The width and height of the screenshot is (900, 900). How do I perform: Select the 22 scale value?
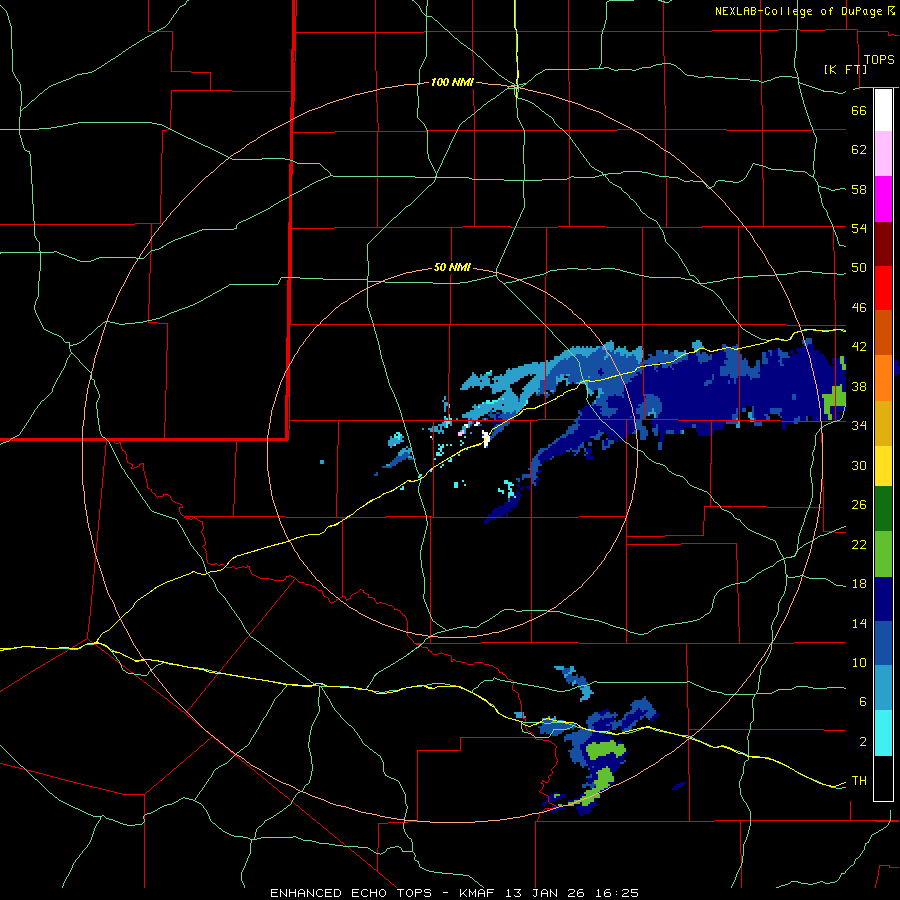pos(859,545)
